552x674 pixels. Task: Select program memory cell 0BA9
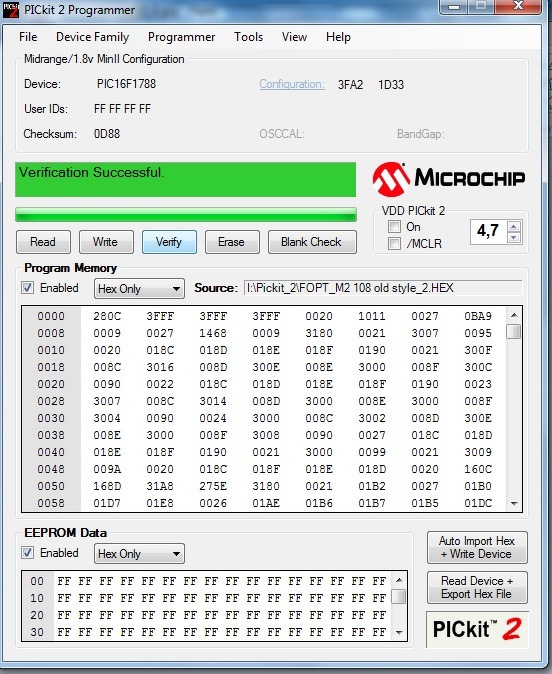click(x=478, y=316)
